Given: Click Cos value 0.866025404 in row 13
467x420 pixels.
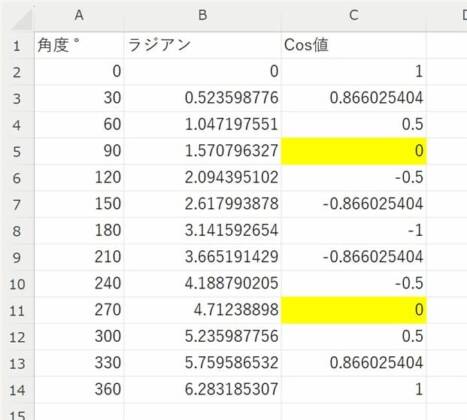Looking at the screenshot, I should [354, 363].
